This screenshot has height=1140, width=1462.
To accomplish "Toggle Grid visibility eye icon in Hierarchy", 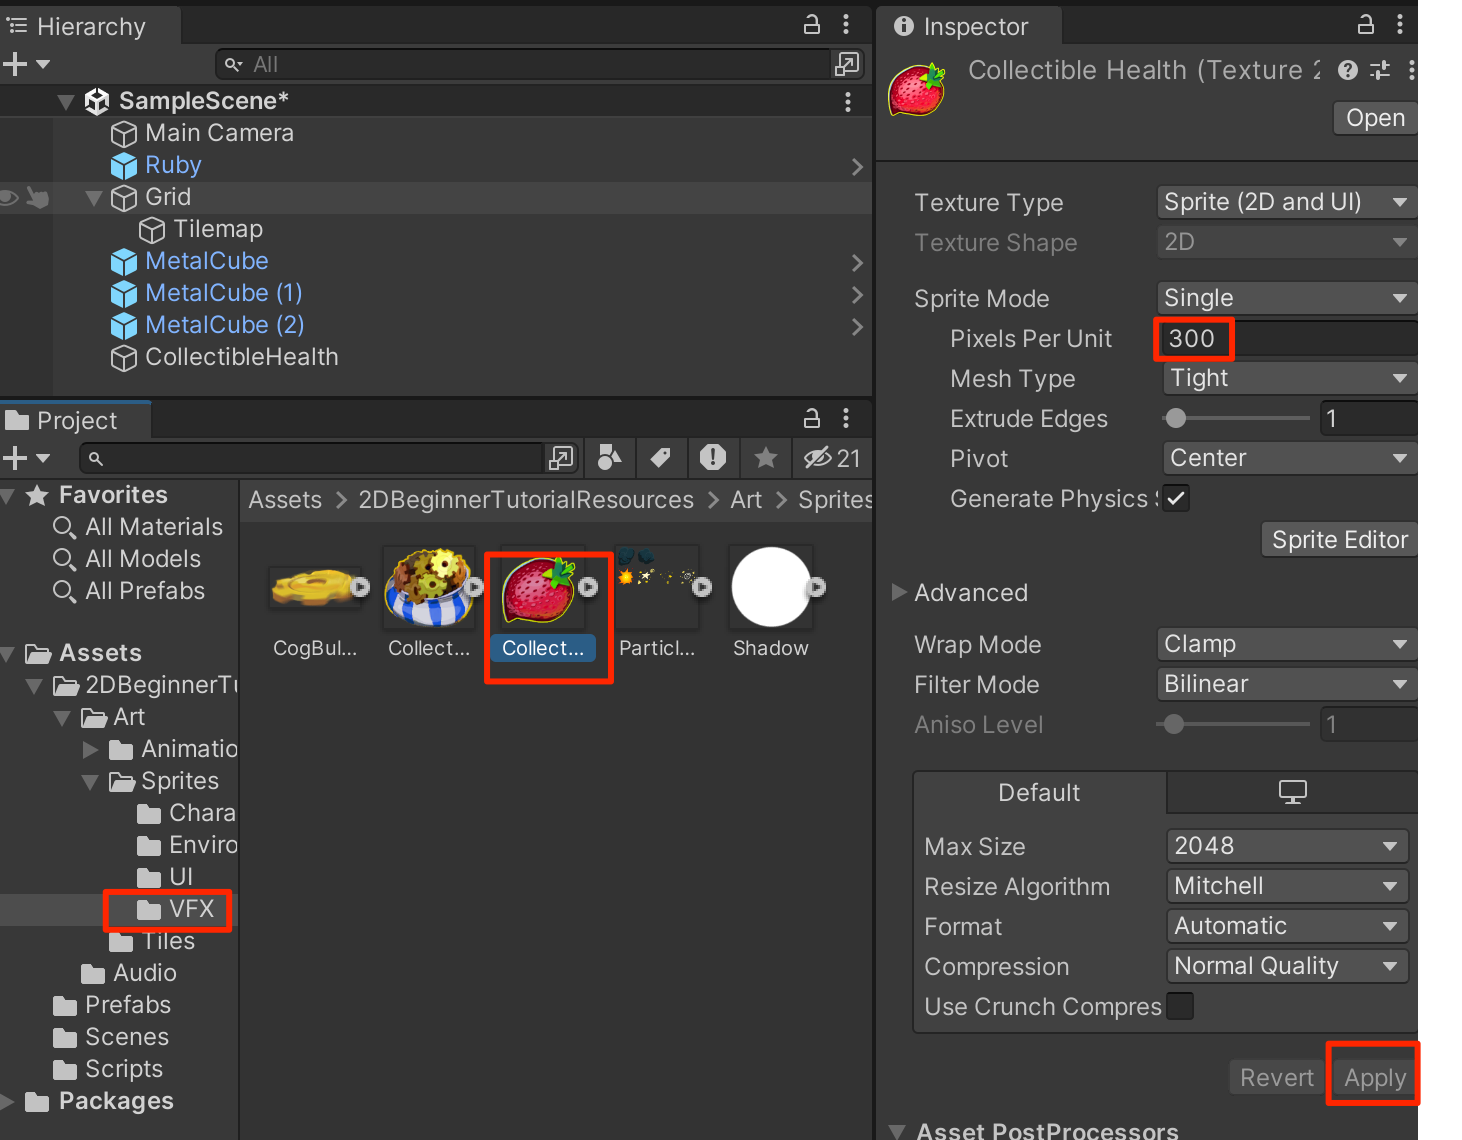I will 10,197.
